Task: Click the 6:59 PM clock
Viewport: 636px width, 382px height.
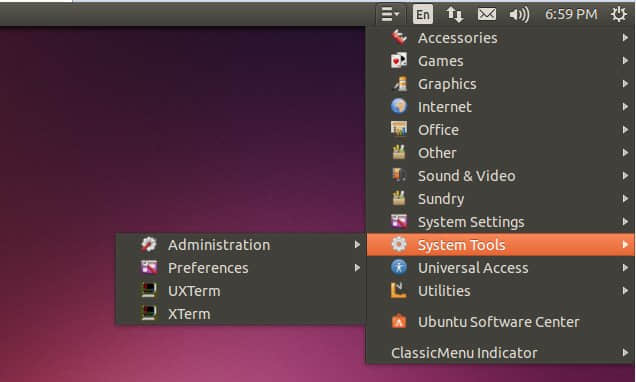Action: 571,15
